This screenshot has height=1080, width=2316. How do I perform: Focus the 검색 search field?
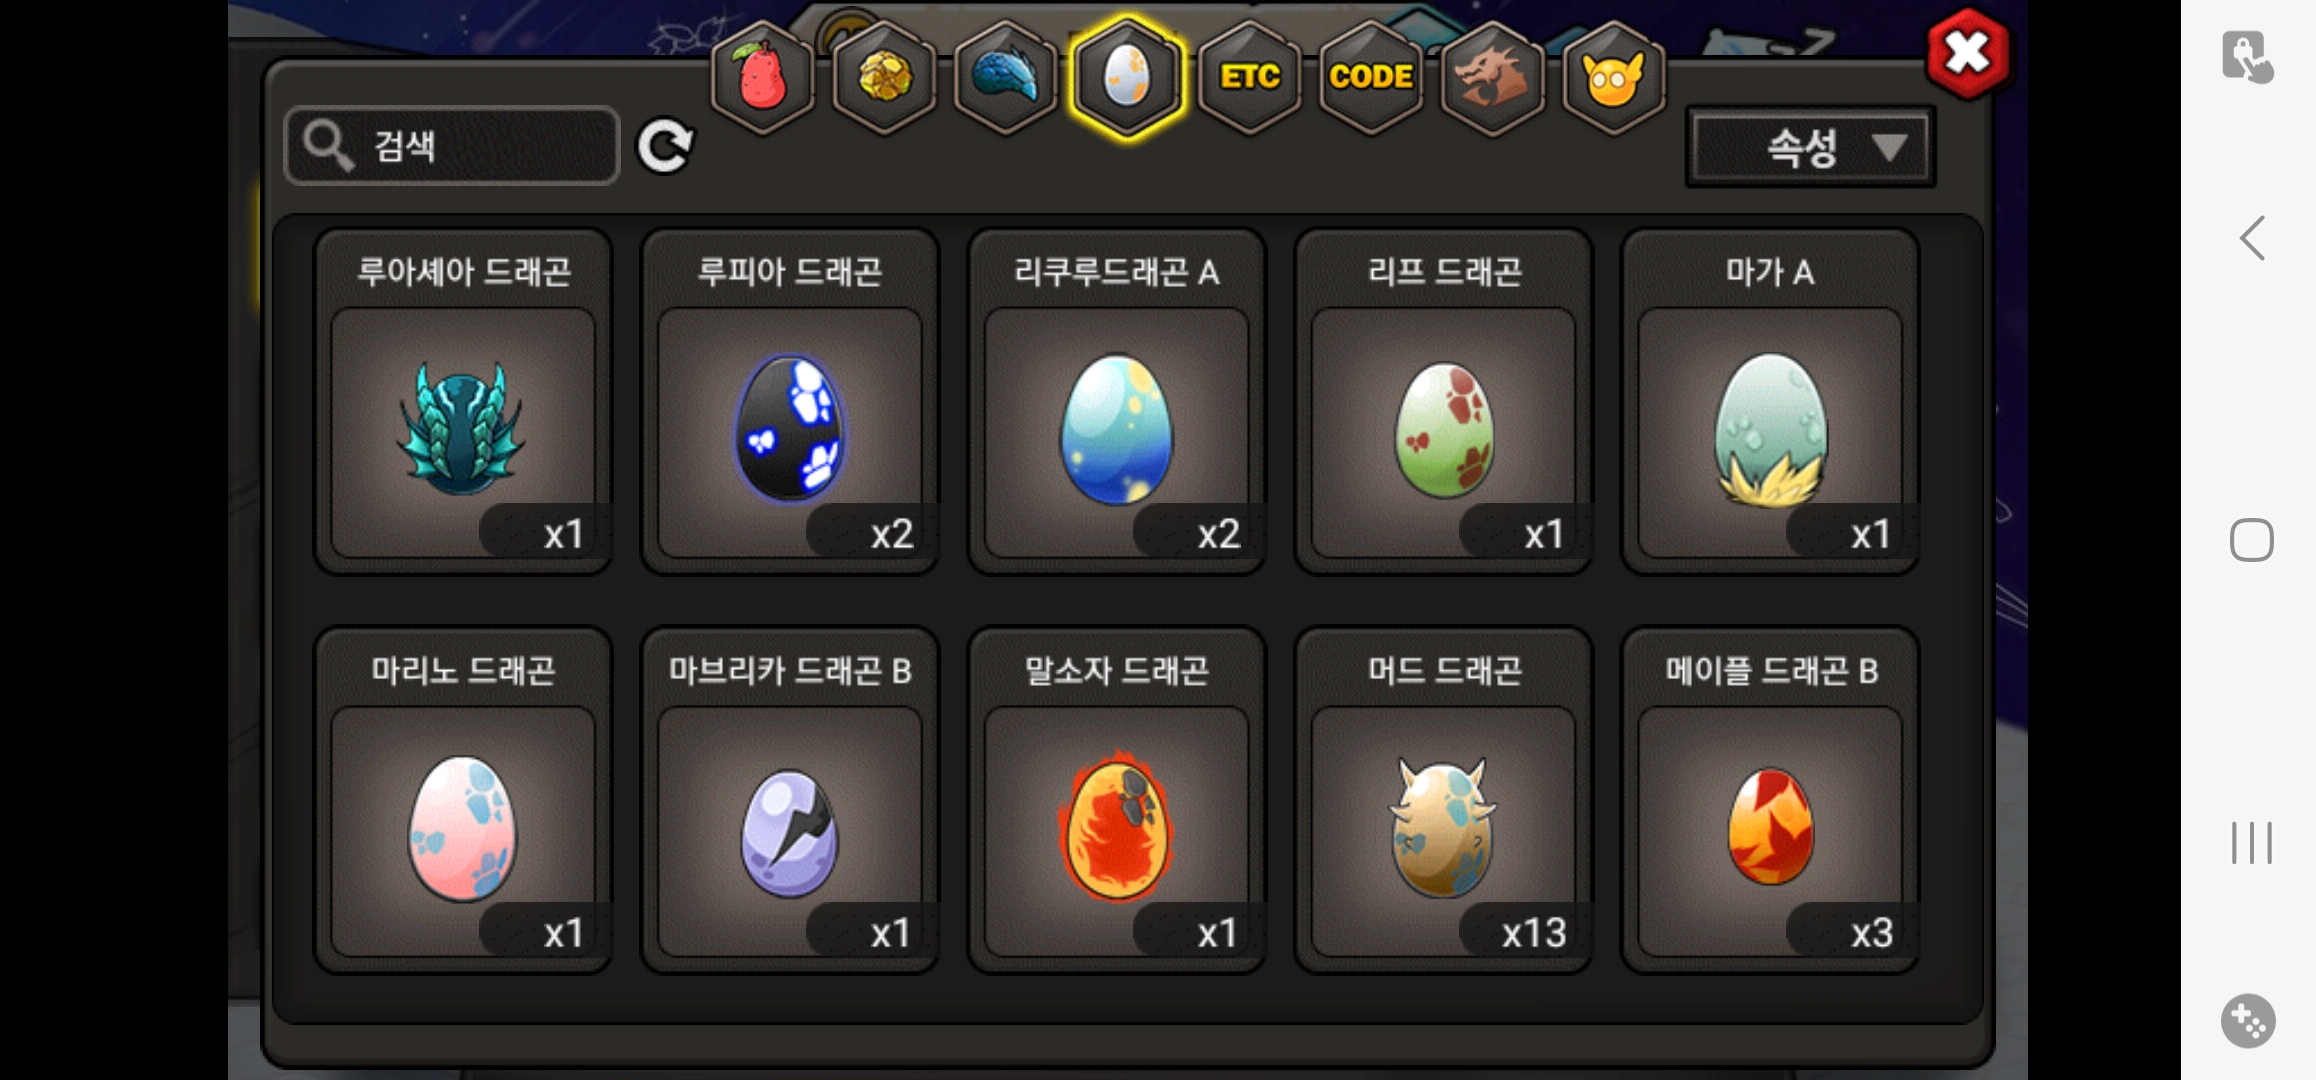coord(452,146)
